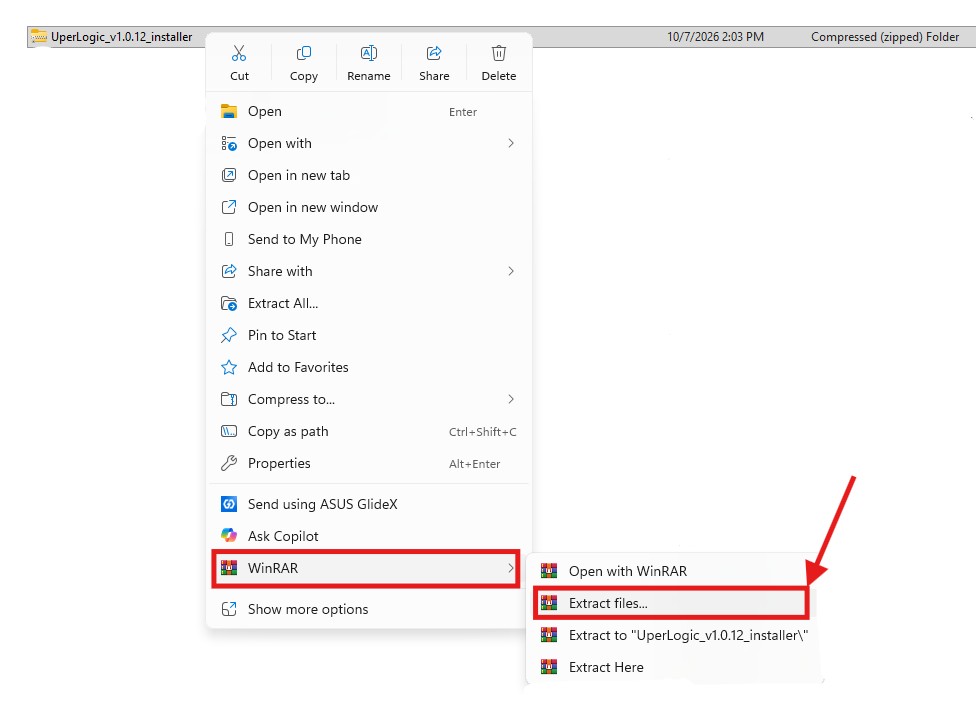Click the Ctrl+Shift+C shortcut text

click(x=483, y=431)
